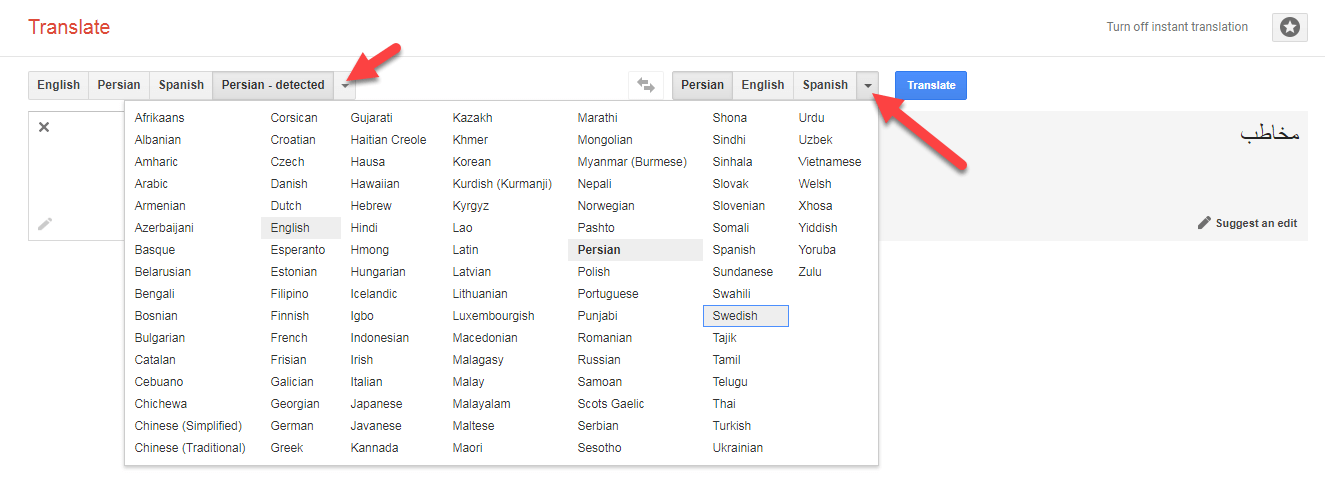The width and height of the screenshot is (1325, 489).
Task: Choose Luxembourgish from the dropdown list
Action: tap(493, 316)
